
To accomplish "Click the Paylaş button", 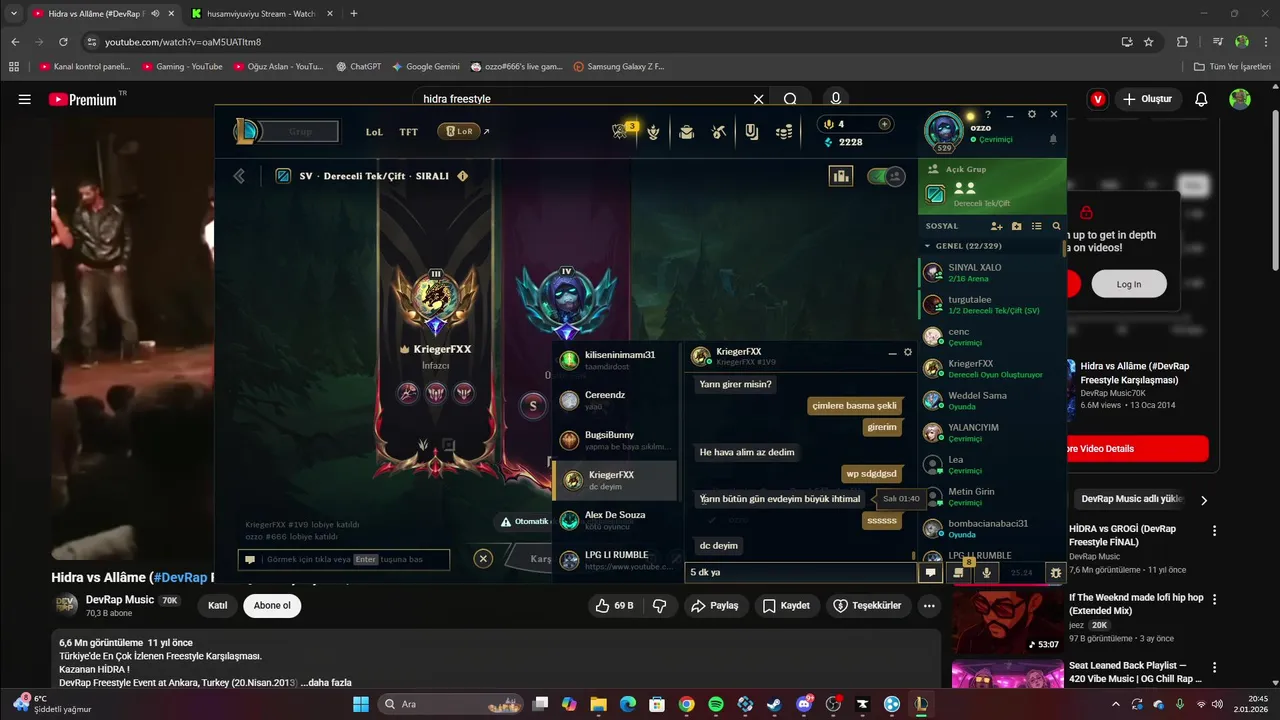I will pyautogui.click(x=717, y=606).
